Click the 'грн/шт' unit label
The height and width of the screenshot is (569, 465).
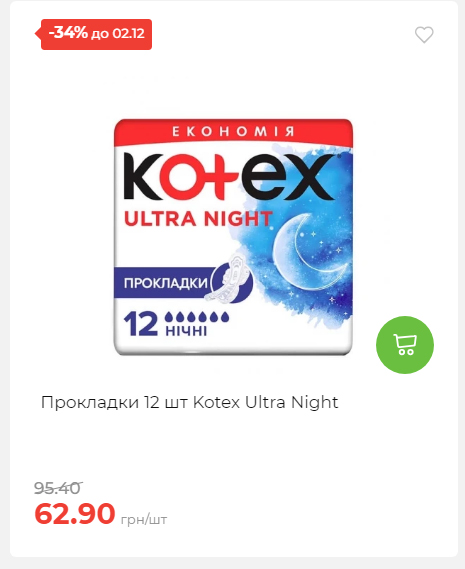click(144, 520)
